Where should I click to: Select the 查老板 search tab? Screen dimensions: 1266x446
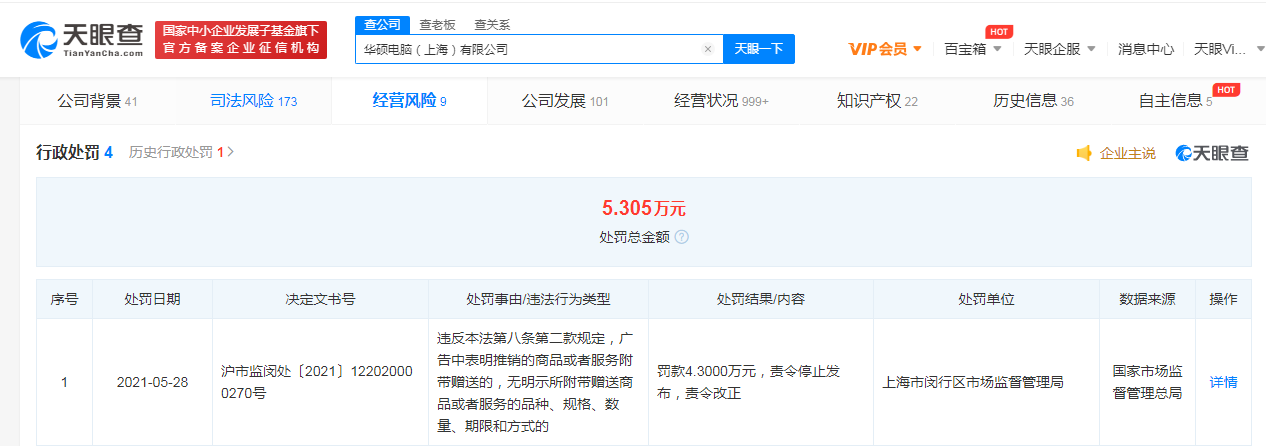click(436, 25)
